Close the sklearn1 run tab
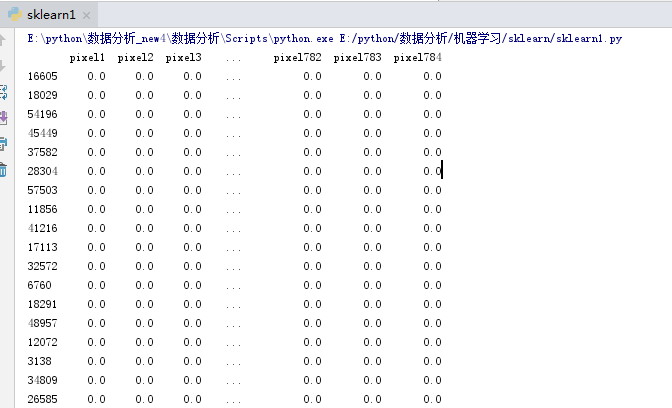The image size is (672, 408). tap(86, 15)
